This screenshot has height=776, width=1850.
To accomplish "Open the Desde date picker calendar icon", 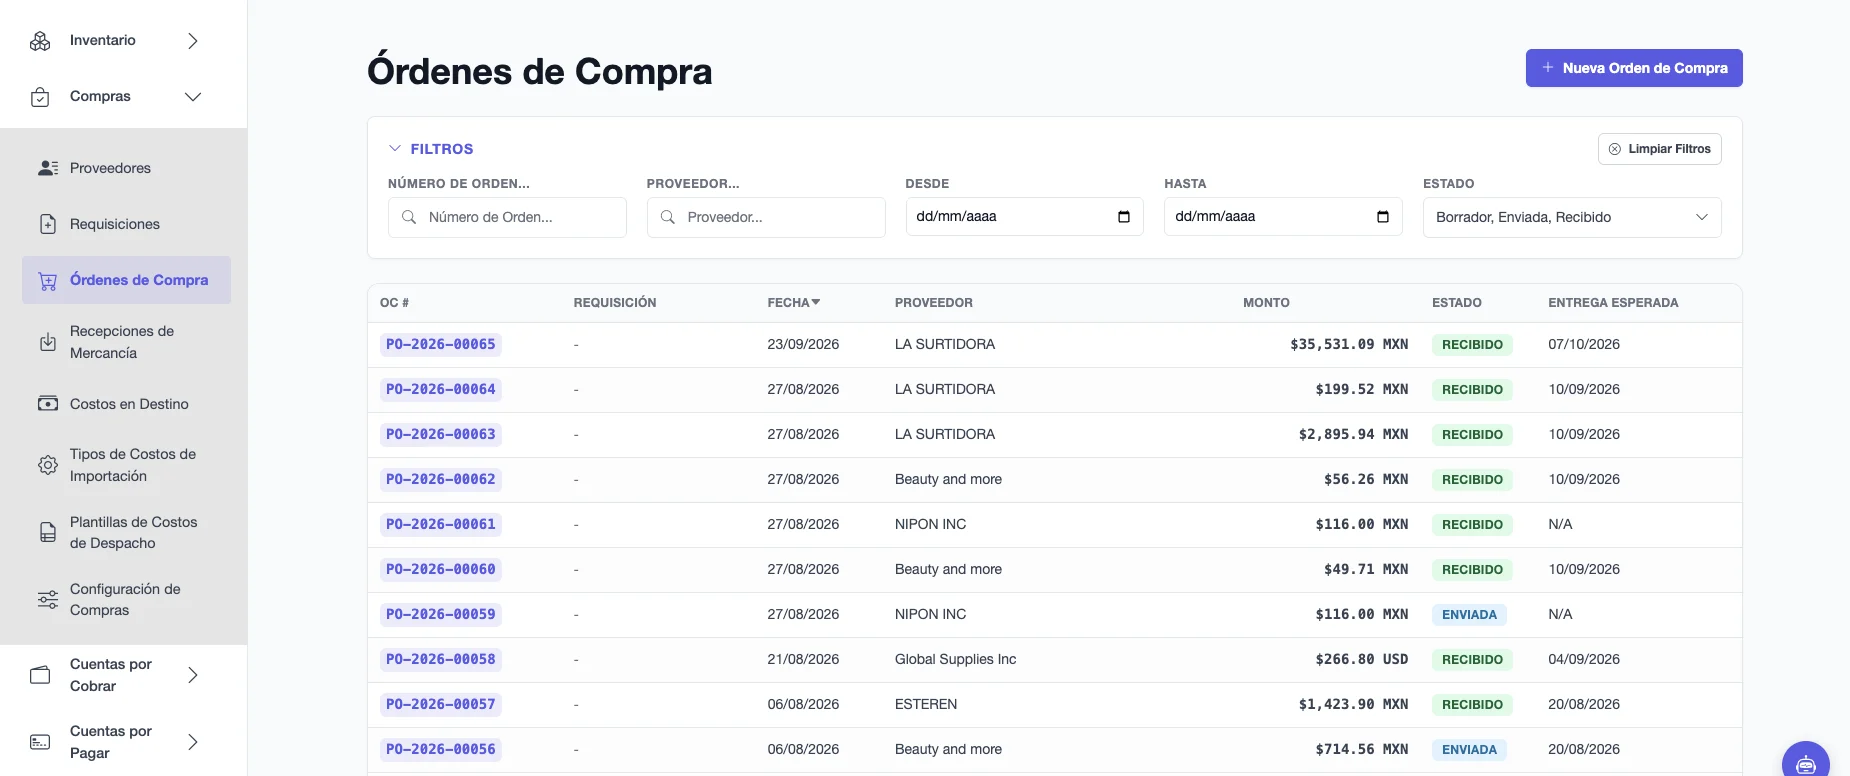I will point(1124,217).
